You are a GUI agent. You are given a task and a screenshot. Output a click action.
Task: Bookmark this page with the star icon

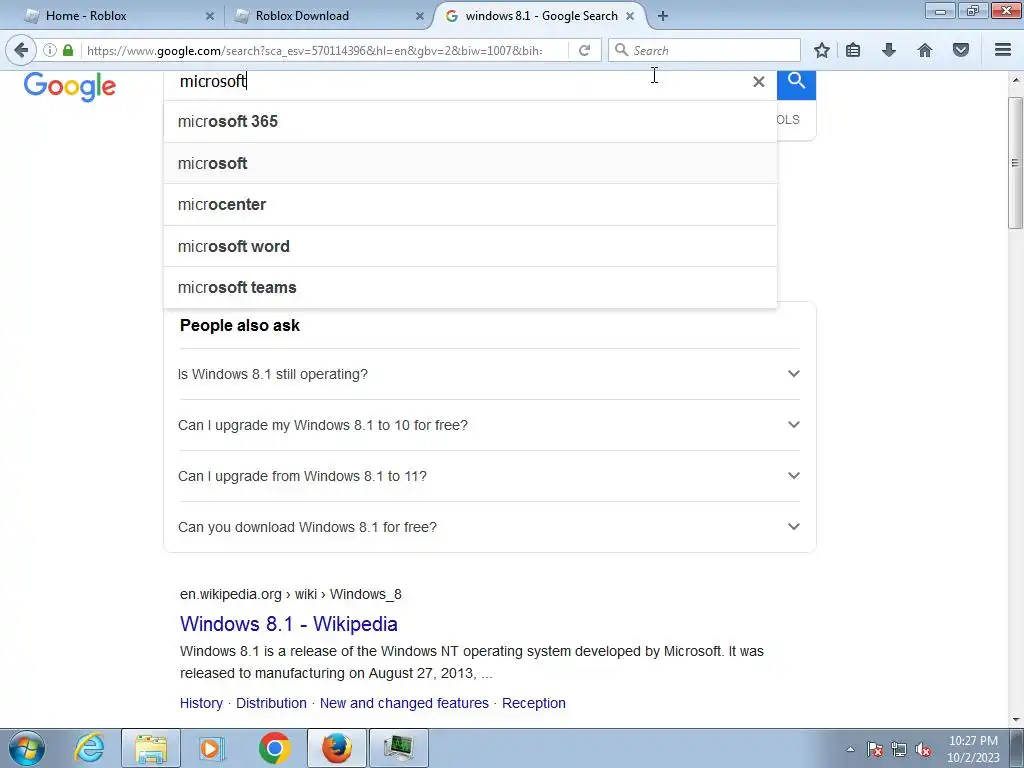coord(822,50)
